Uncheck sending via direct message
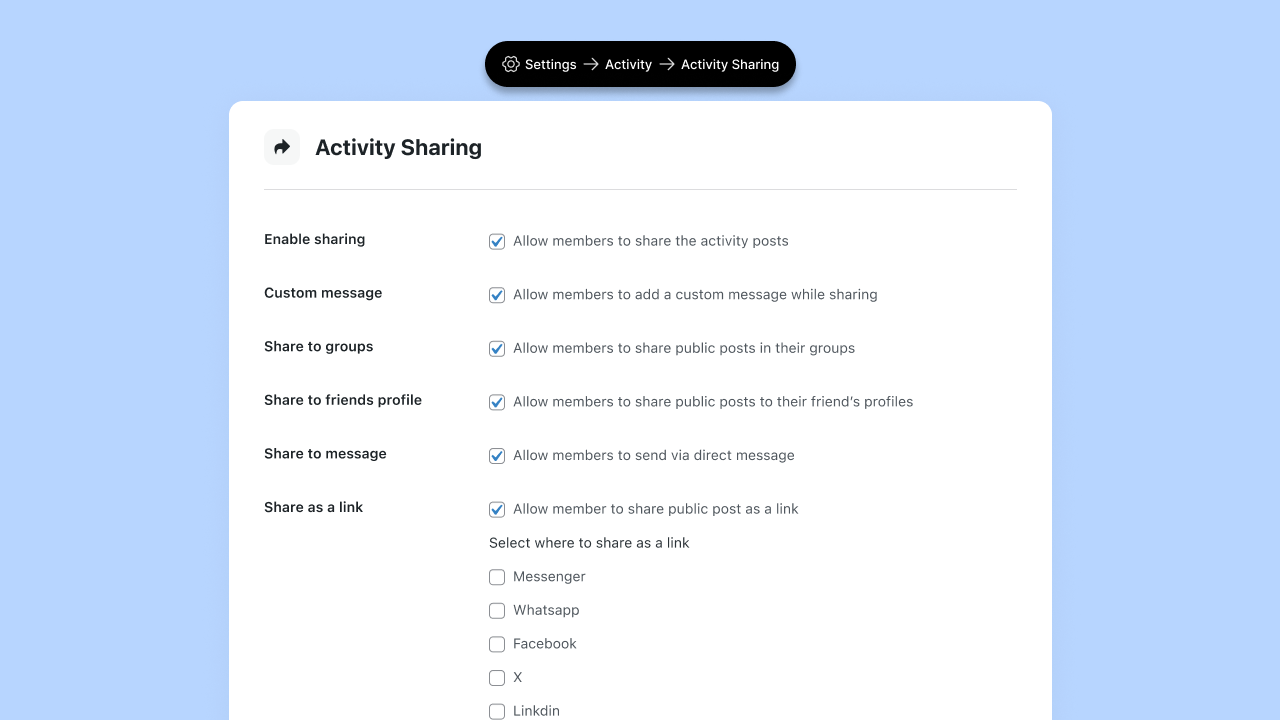The image size is (1280, 720). [x=497, y=455]
